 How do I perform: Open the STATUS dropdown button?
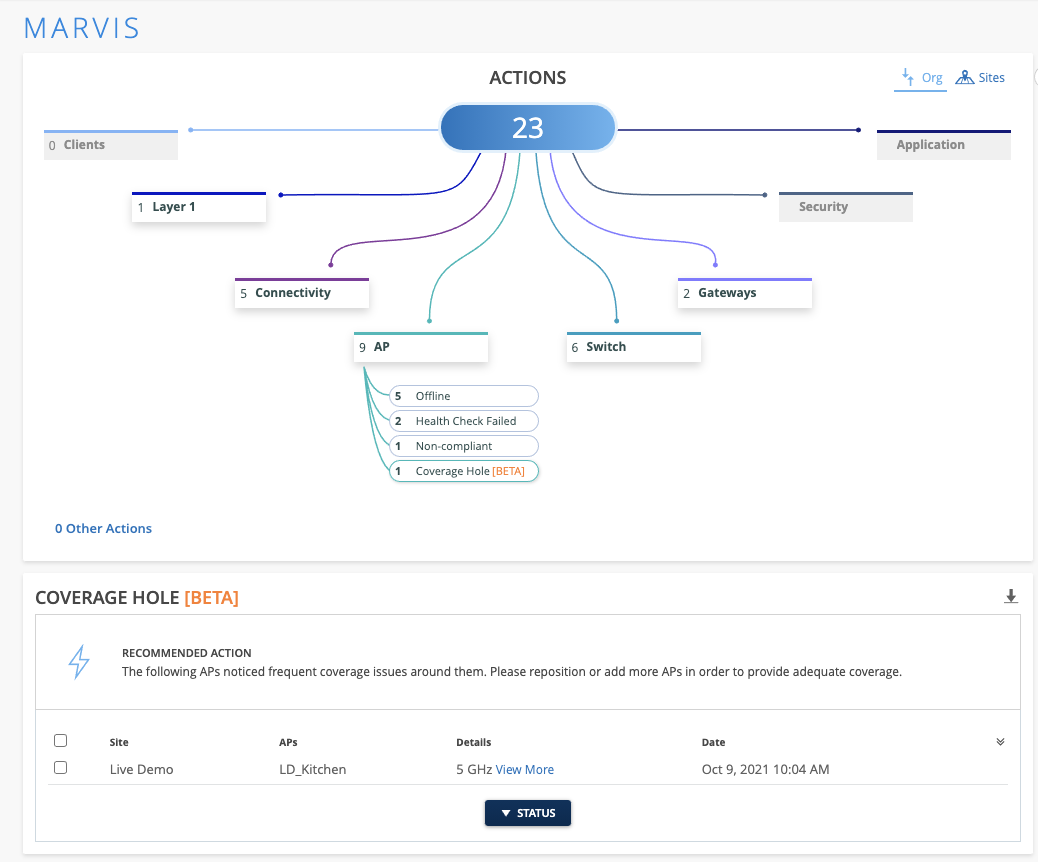tap(527, 813)
